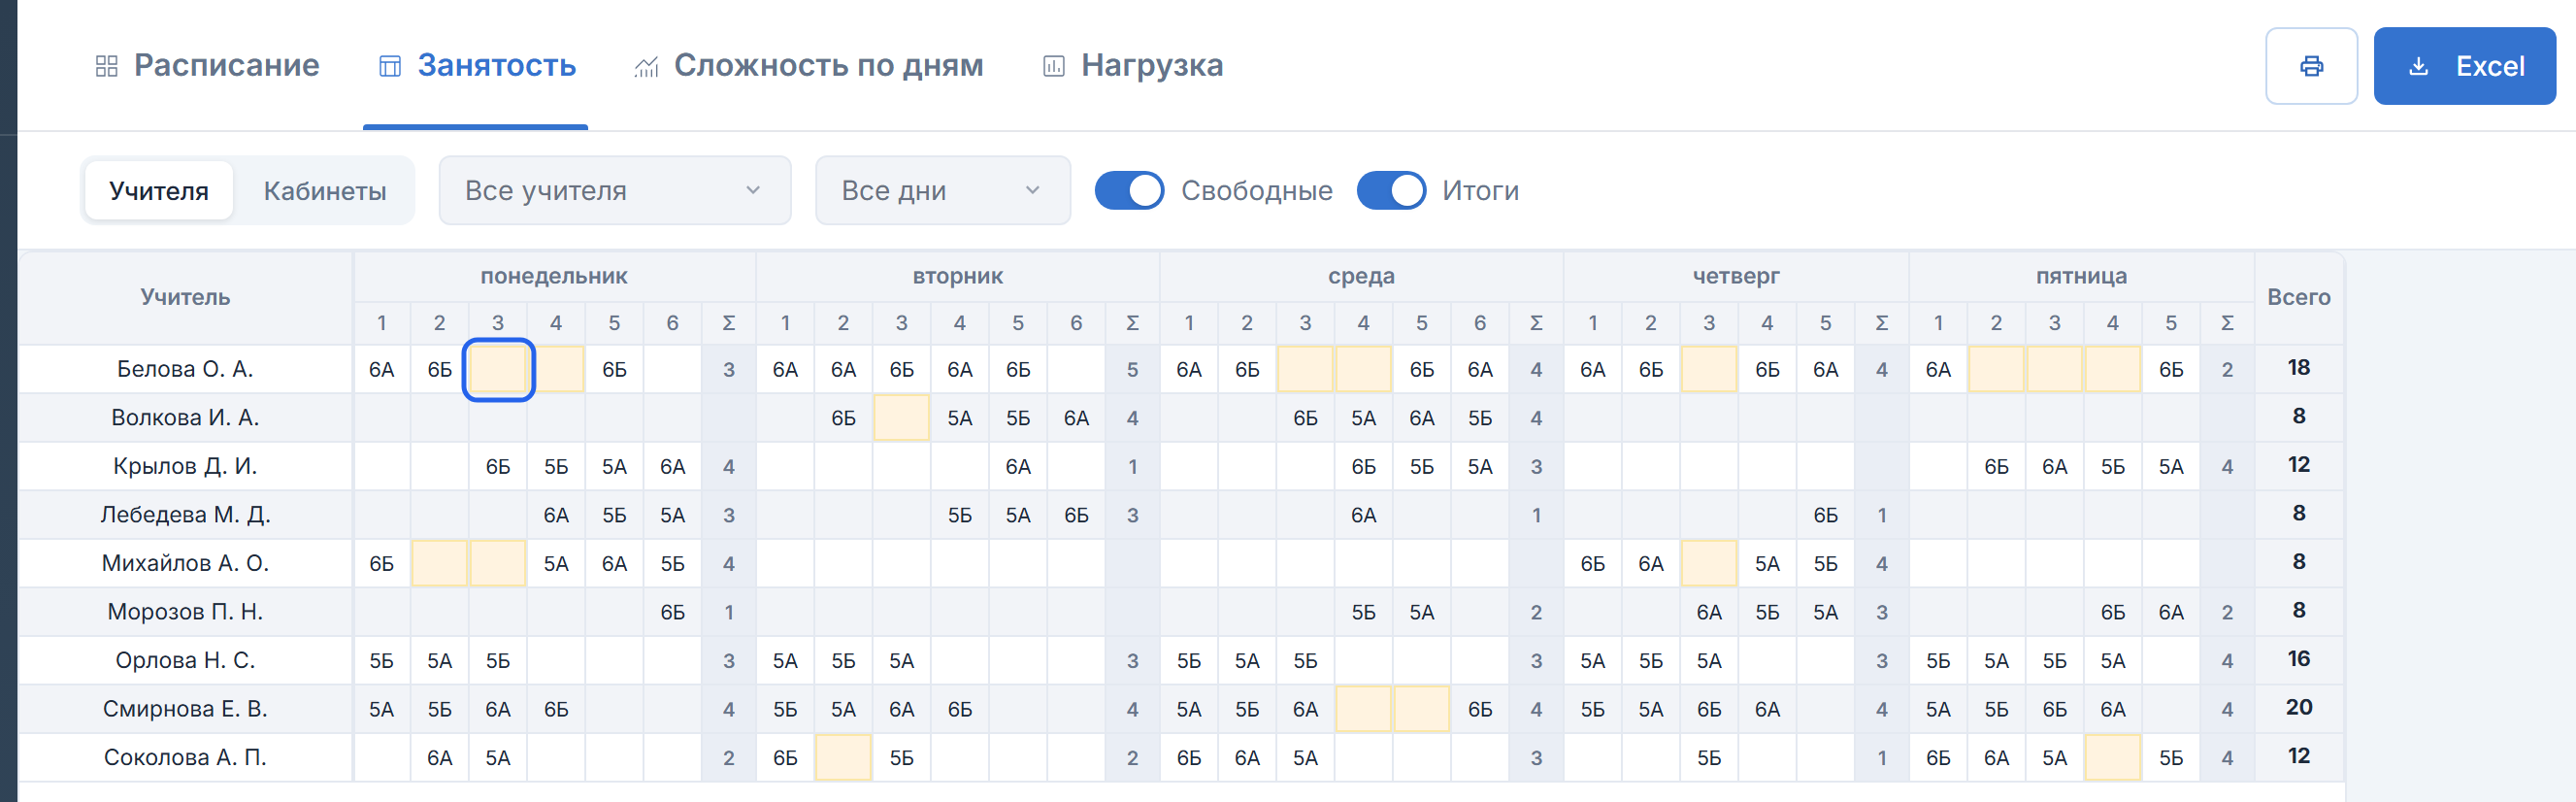Select the highlighted free cell for Белова О. А.
This screenshot has width=2576, height=802.
(x=498, y=369)
